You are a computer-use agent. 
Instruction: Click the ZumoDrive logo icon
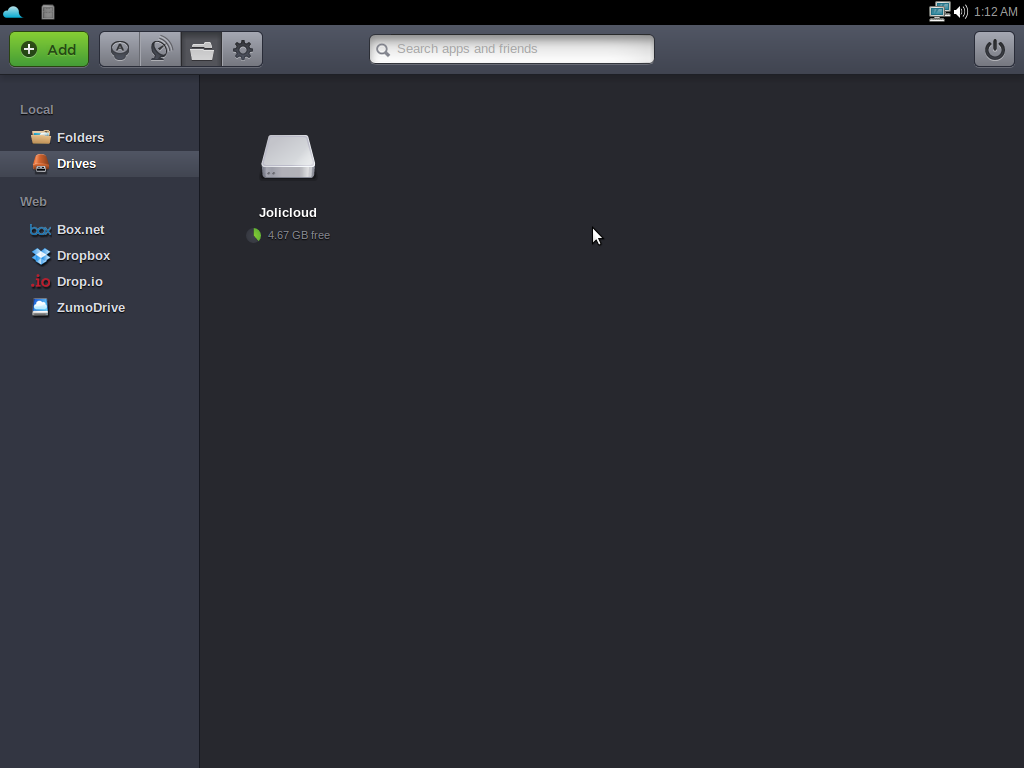click(40, 308)
